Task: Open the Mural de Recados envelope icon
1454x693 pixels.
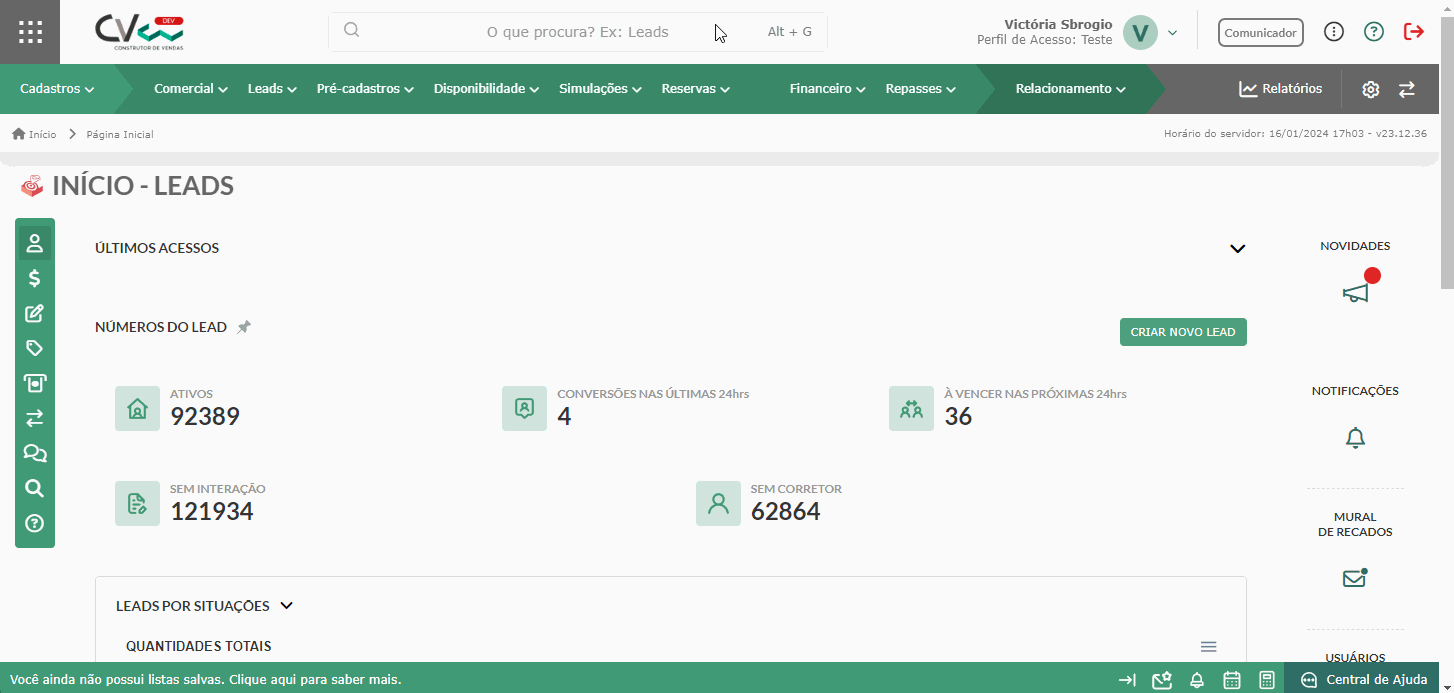Action: pyautogui.click(x=1354, y=578)
